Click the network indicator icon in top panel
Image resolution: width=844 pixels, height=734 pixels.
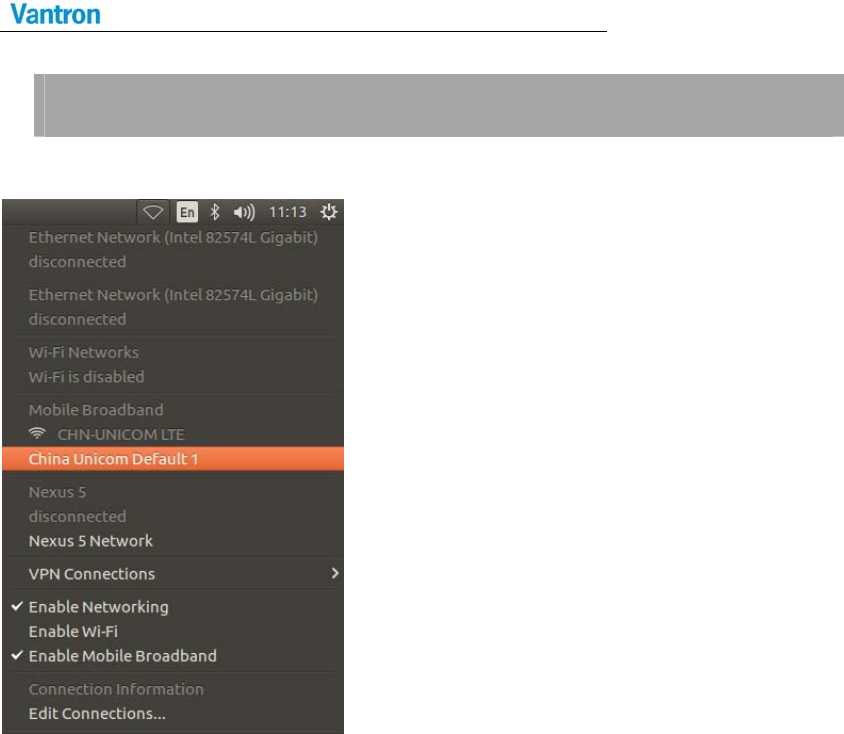pyautogui.click(x=153, y=212)
